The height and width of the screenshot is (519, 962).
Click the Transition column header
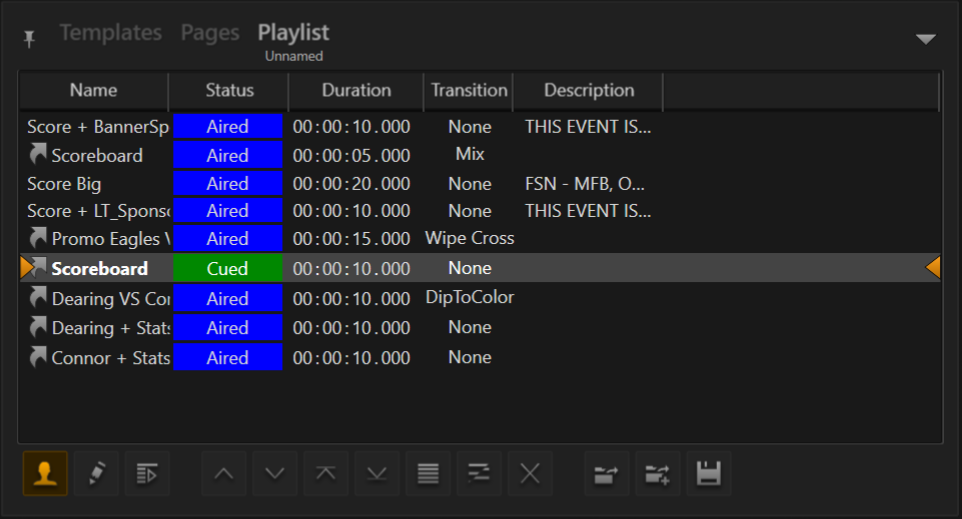tap(469, 90)
